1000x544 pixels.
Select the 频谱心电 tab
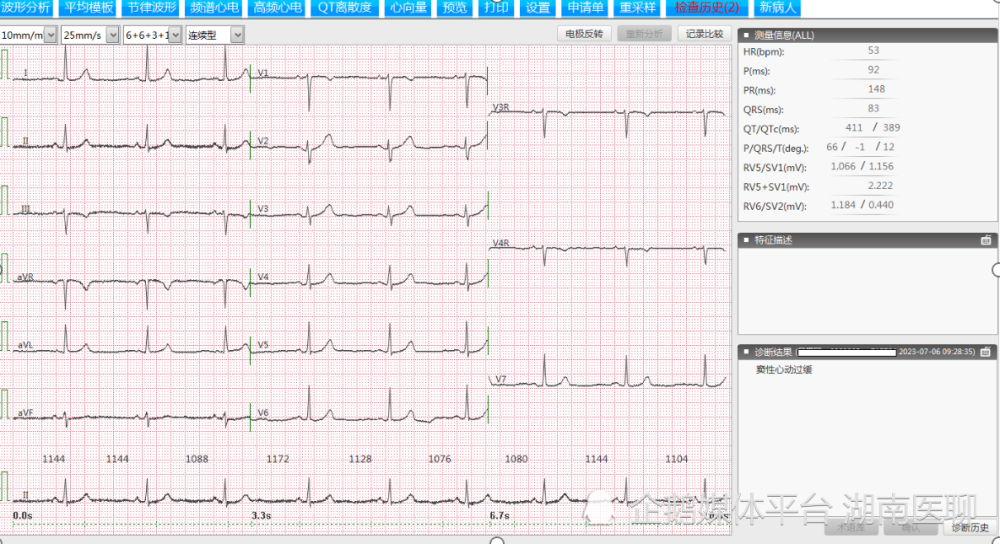[x=215, y=8]
